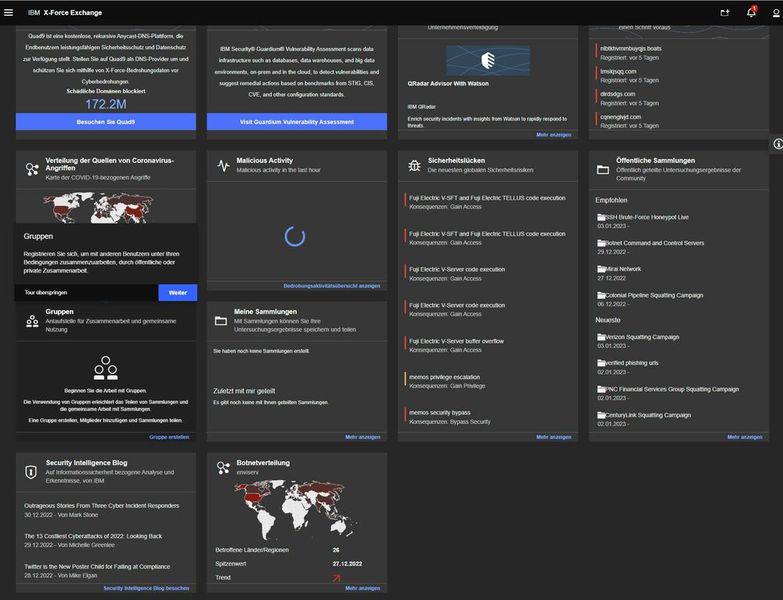The height and width of the screenshot is (600, 783).
Task: Open Twitter is the New Poster Child article
Action: click(97, 567)
